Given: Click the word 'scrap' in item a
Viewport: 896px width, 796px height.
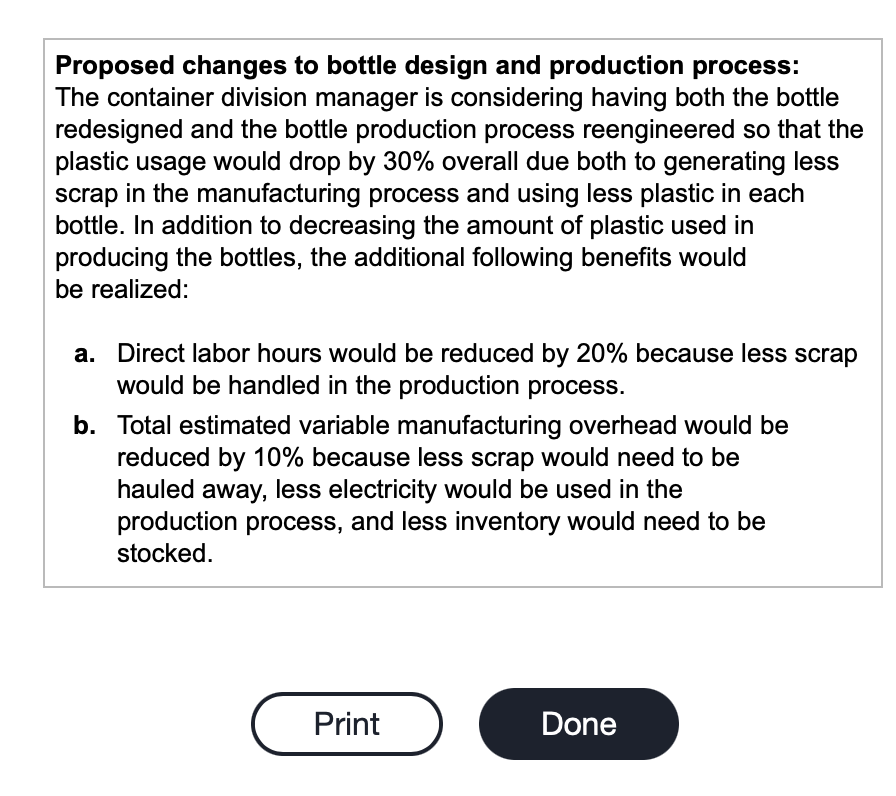Looking at the screenshot, I should coord(828,353).
